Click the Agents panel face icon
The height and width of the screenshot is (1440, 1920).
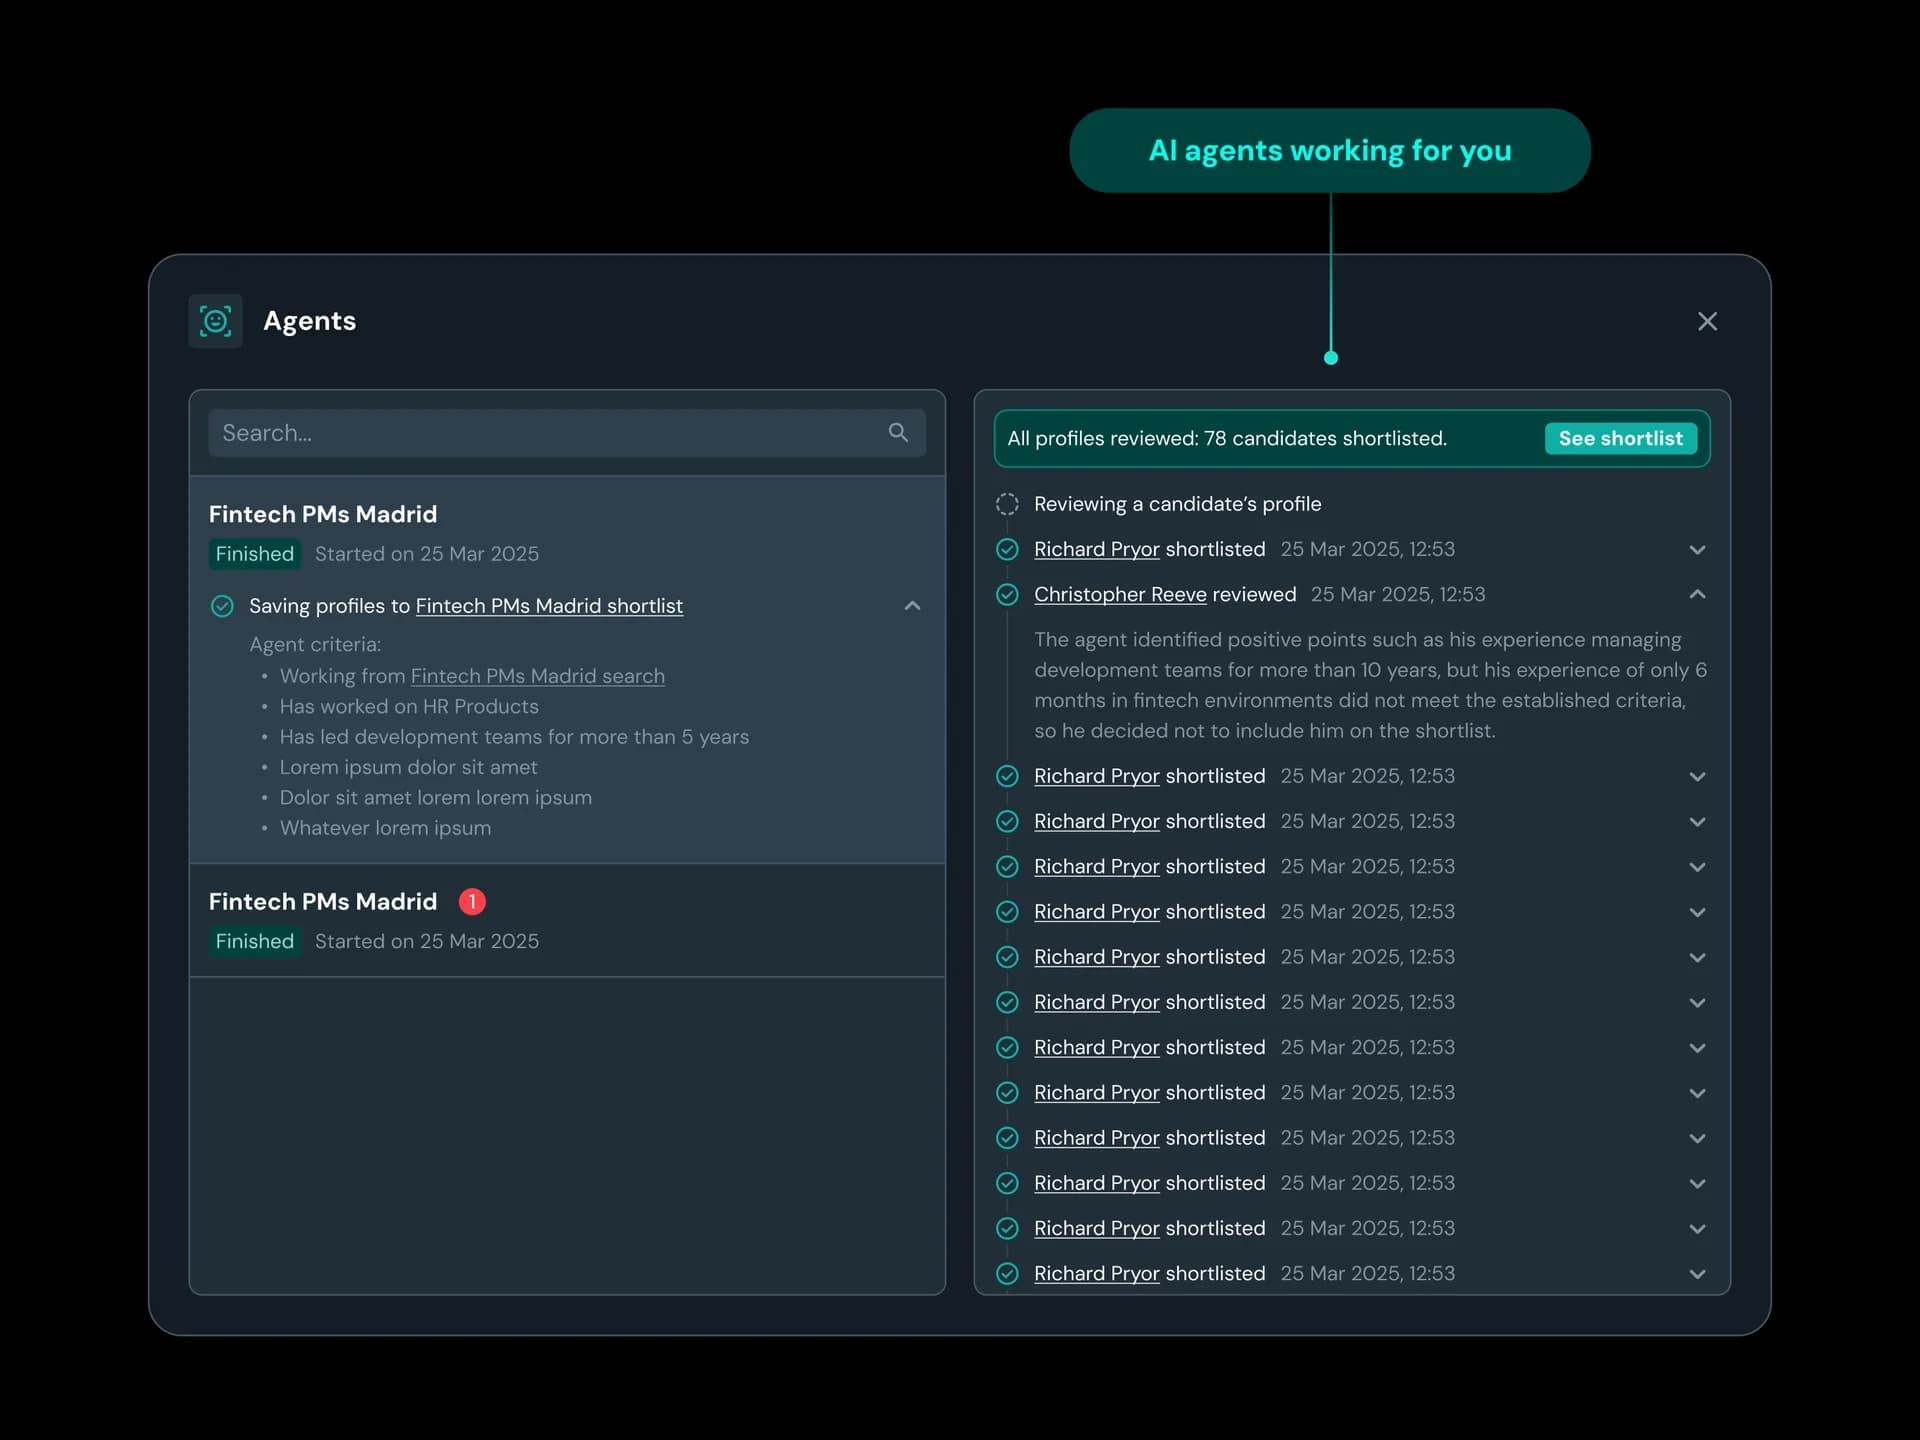pos(215,321)
